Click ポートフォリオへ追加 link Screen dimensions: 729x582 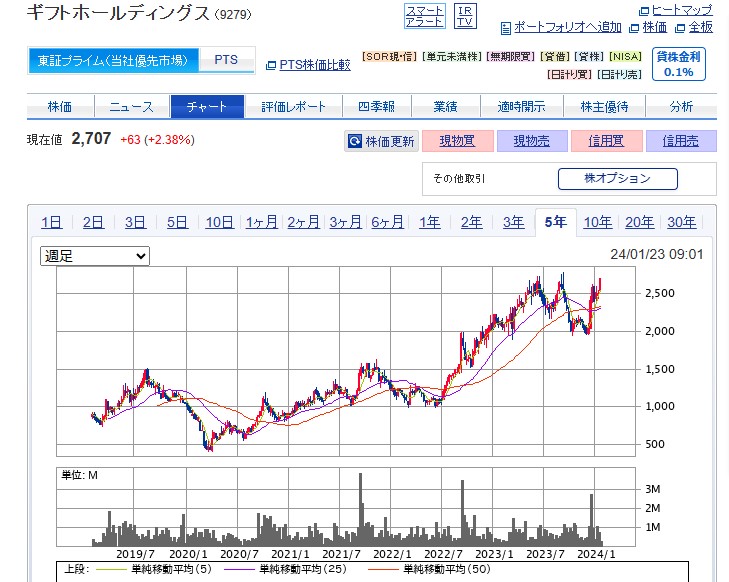click(567, 27)
